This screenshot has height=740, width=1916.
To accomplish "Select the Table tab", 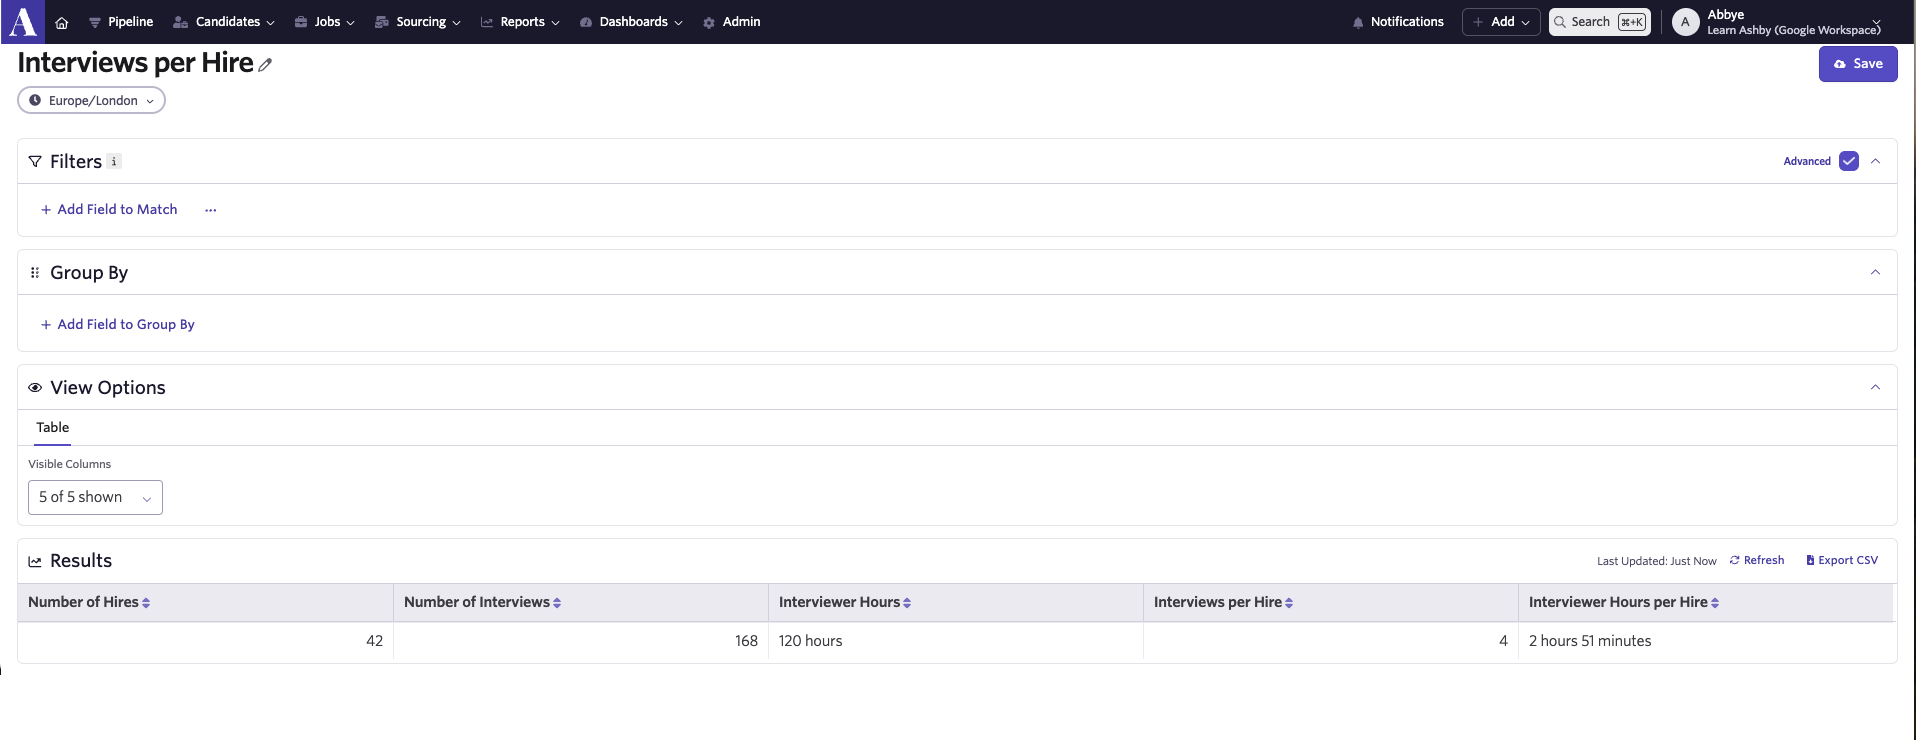I will coord(53,427).
